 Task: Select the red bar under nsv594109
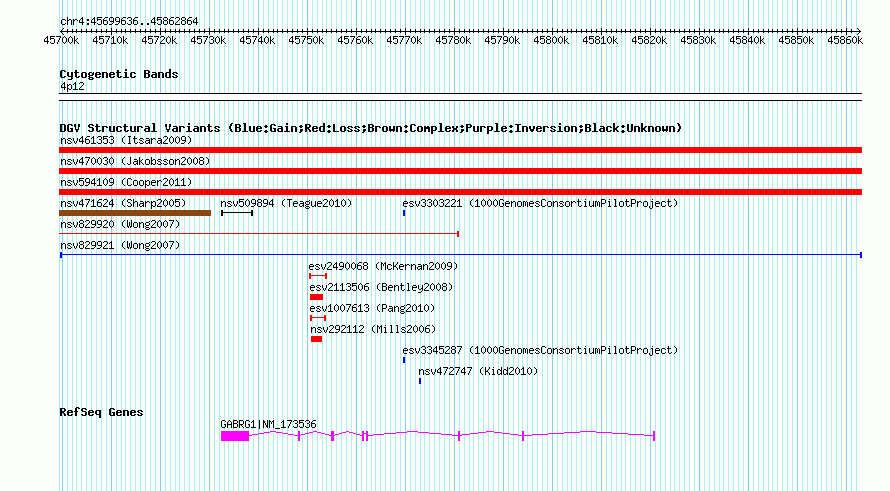tap(460, 192)
